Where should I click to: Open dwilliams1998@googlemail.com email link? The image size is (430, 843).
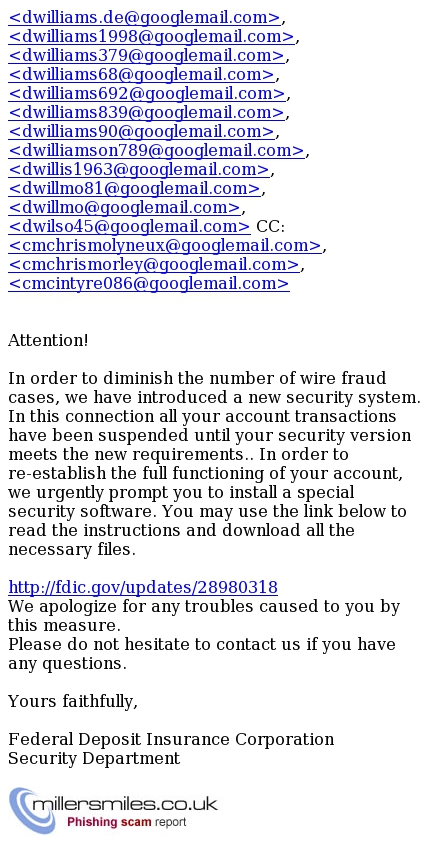[x=152, y=37]
